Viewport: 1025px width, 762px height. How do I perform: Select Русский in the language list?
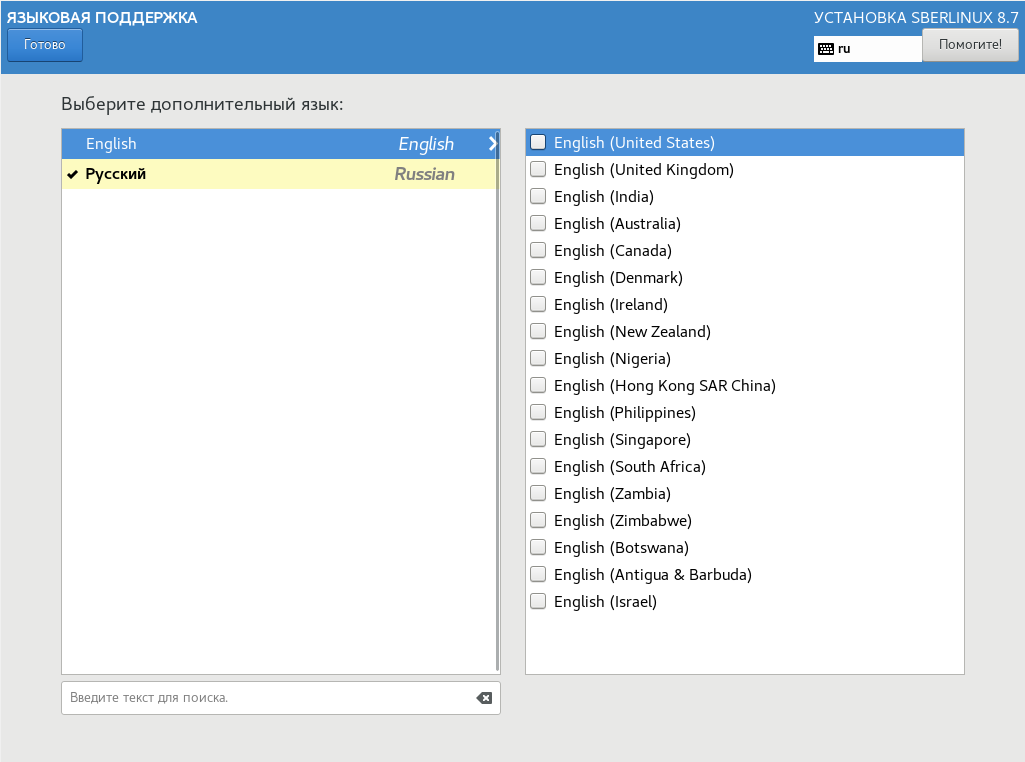click(x=116, y=174)
